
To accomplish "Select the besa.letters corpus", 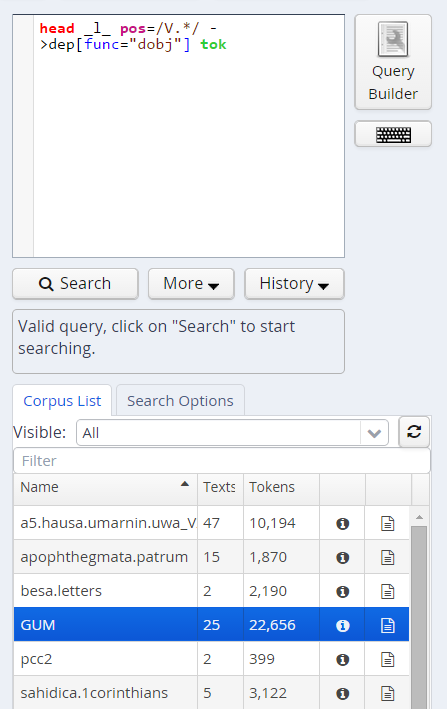I will click(x=211, y=591).
